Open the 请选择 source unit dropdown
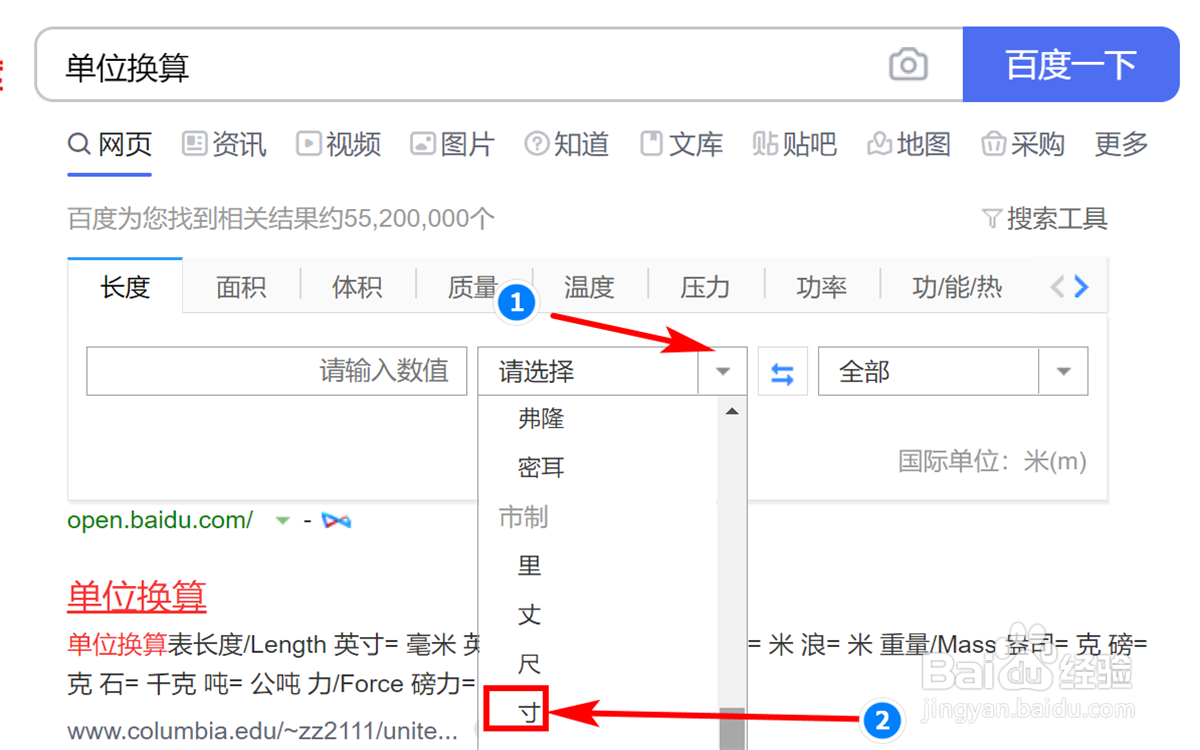This screenshot has height=750, width=1200. (x=613, y=372)
